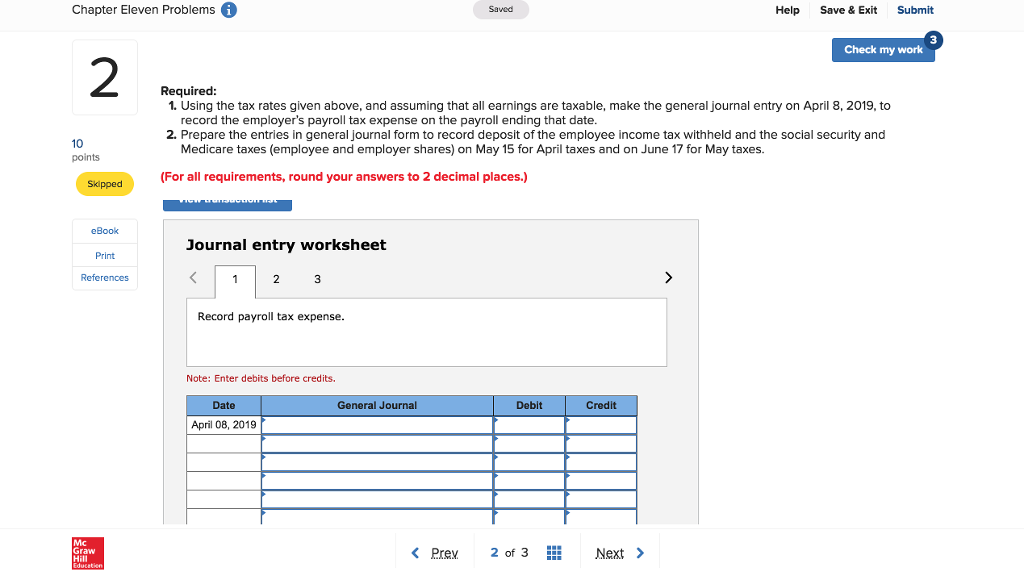
Task: Click the Saved status indicator
Action: 500,9
